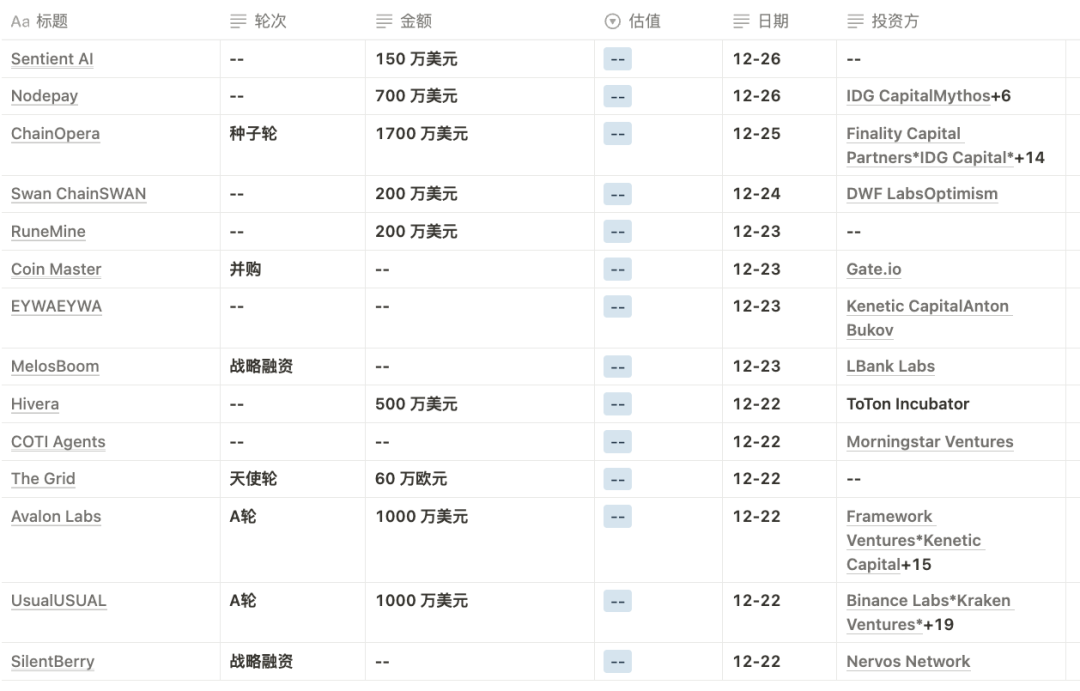The image size is (1080, 691).
Task: Click the 估值 tag in the Sentient AI row
Action: 618,59
